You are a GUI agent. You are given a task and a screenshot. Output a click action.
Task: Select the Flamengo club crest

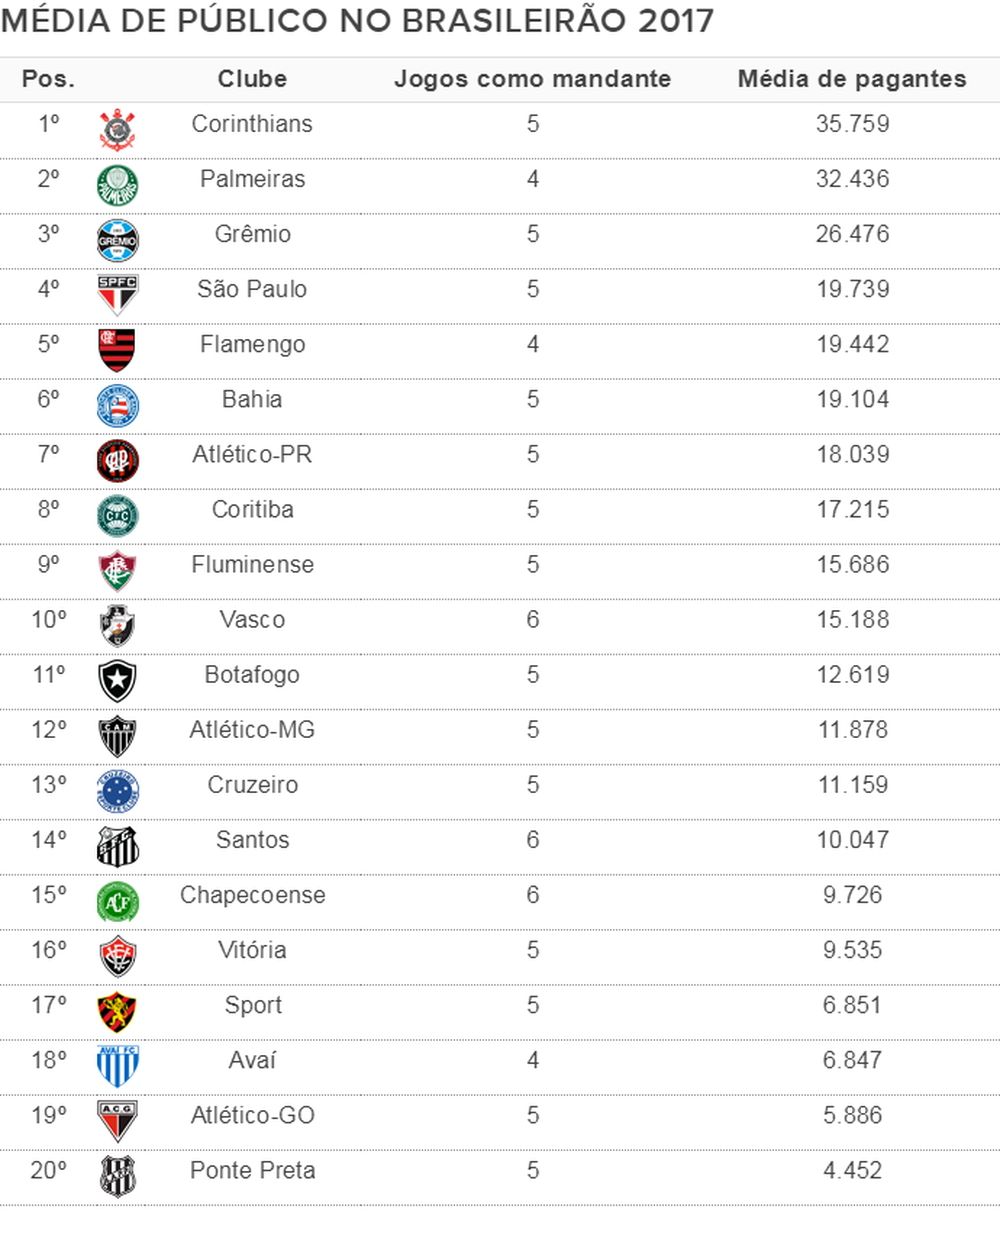(x=118, y=350)
